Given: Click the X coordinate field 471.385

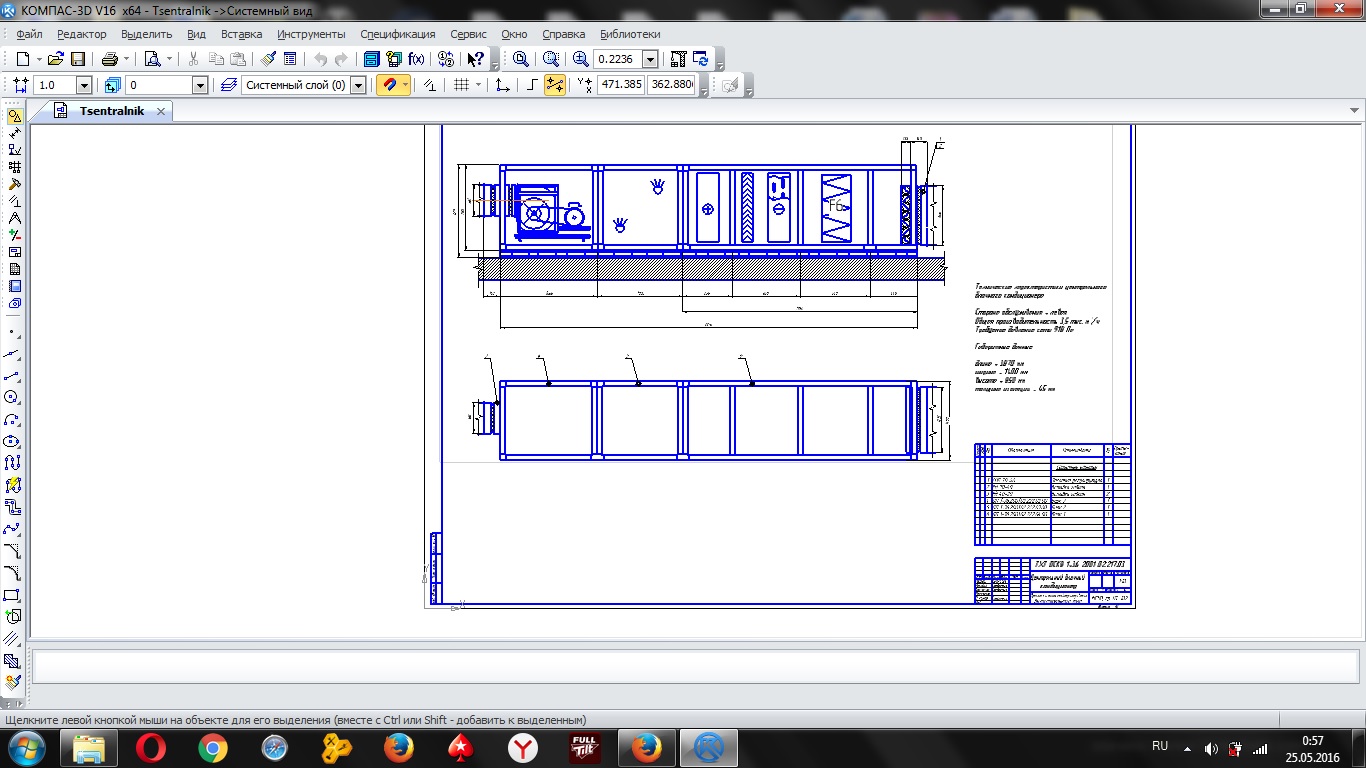Looking at the screenshot, I should (x=620, y=85).
